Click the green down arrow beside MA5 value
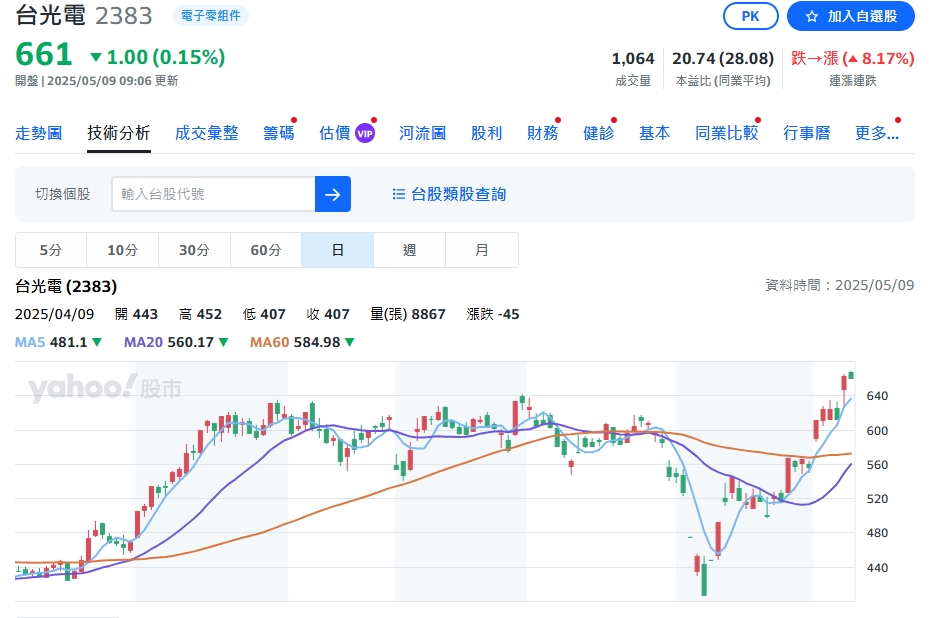The image size is (946, 618). coord(97,342)
